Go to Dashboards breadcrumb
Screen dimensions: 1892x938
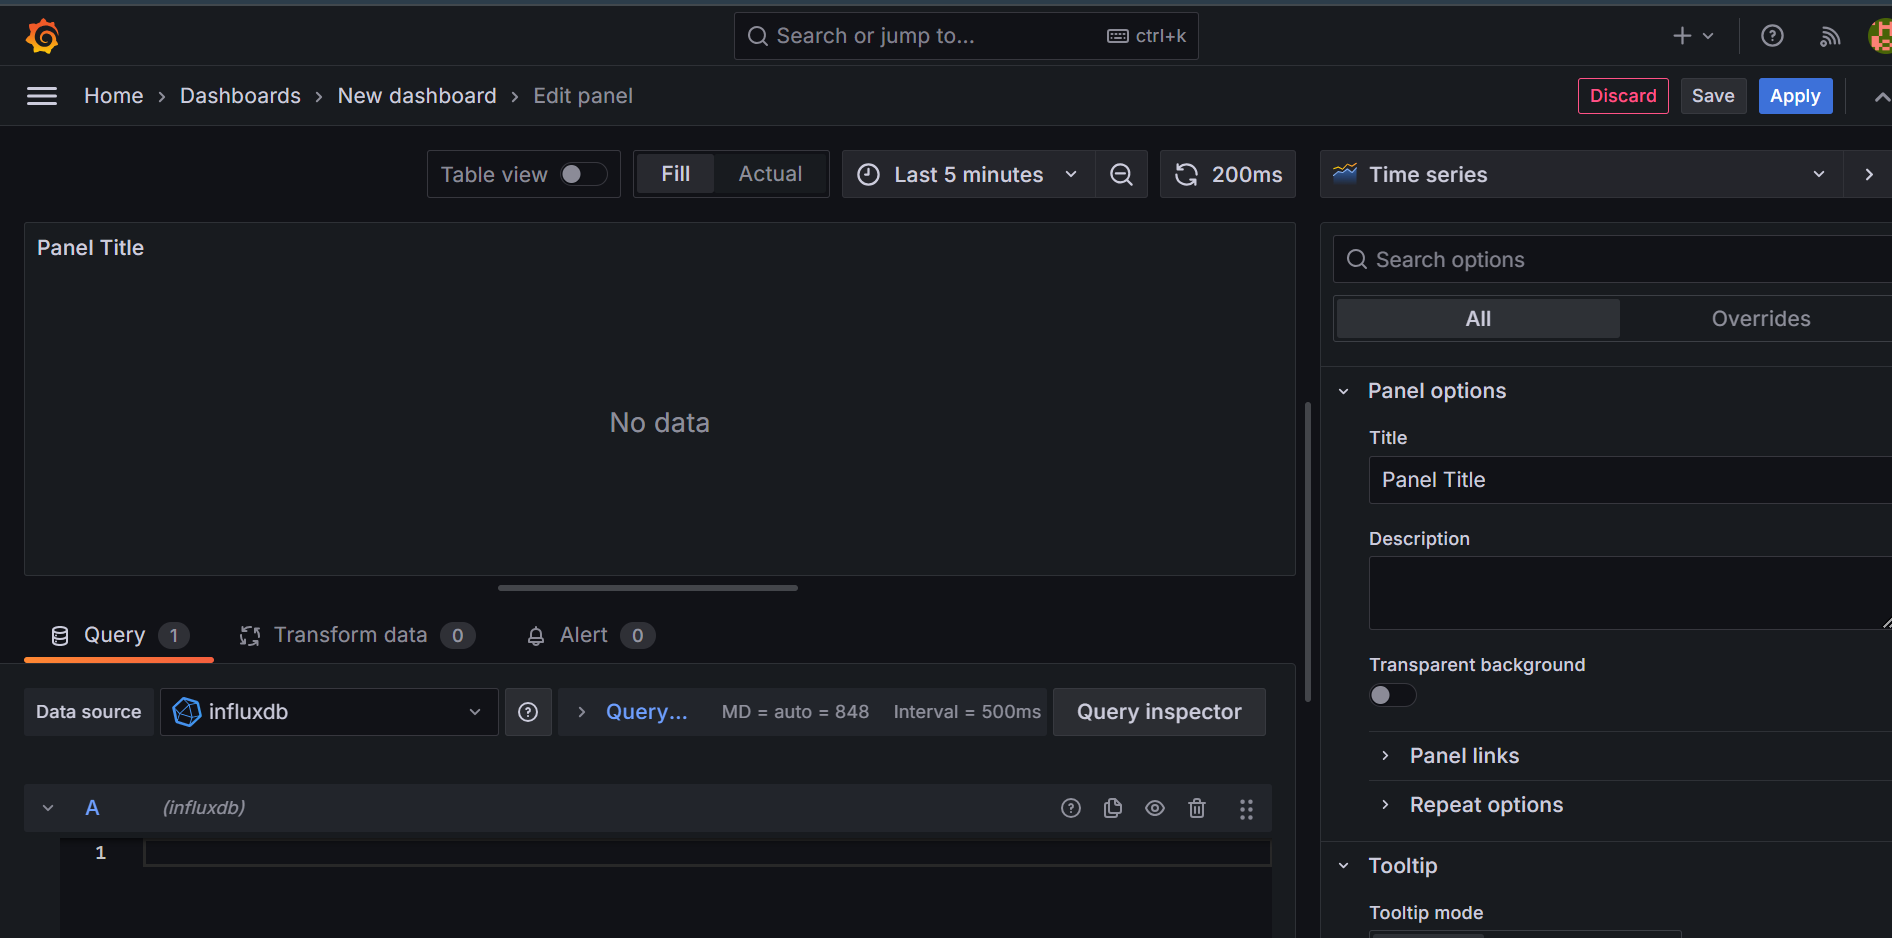pyautogui.click(x=240, y=96)
